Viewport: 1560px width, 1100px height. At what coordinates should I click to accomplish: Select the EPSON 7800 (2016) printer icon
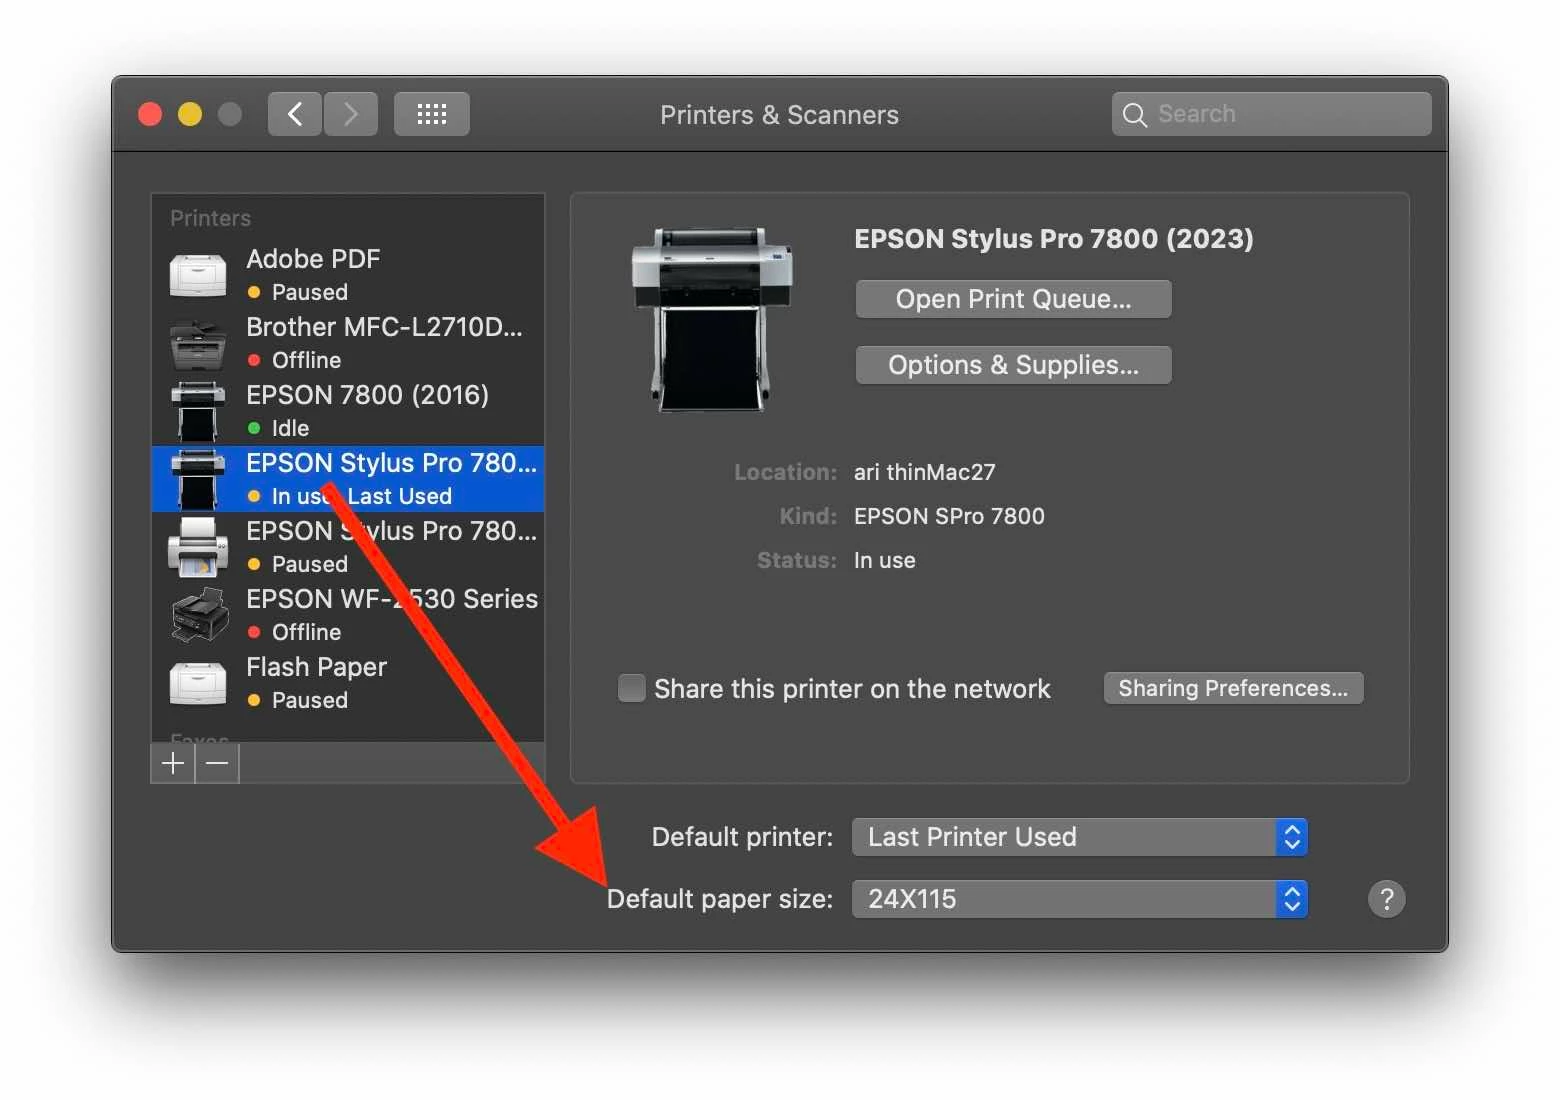(x=198, y=411)
